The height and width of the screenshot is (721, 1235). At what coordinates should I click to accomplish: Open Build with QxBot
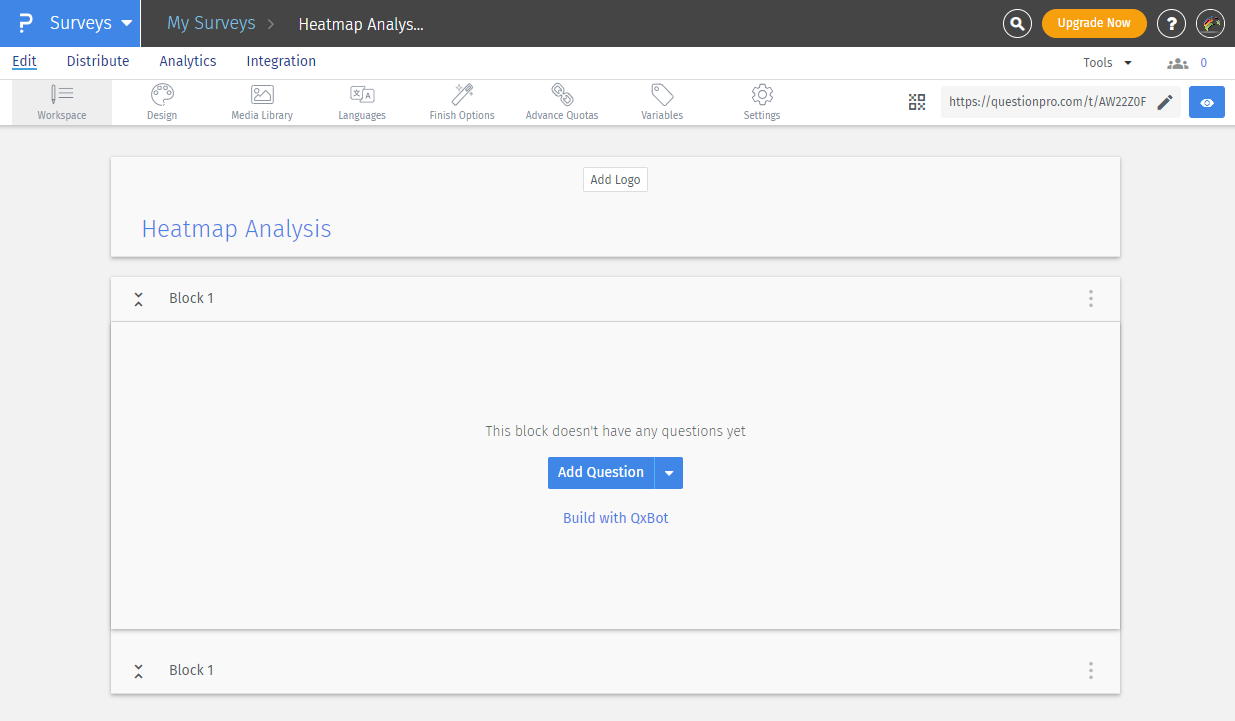point(615,517)
